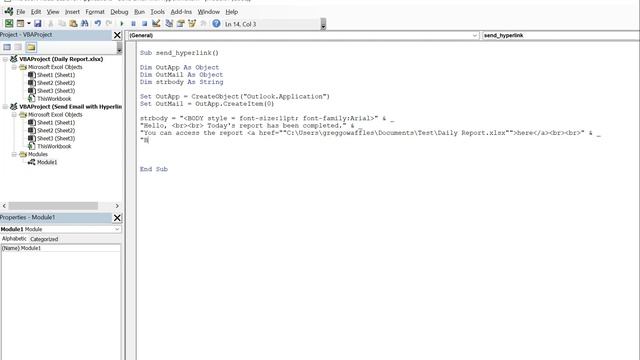Click the Insert UserForm toolbar icon
This screenshot has width=640, height=360.
tap(20, 24)
